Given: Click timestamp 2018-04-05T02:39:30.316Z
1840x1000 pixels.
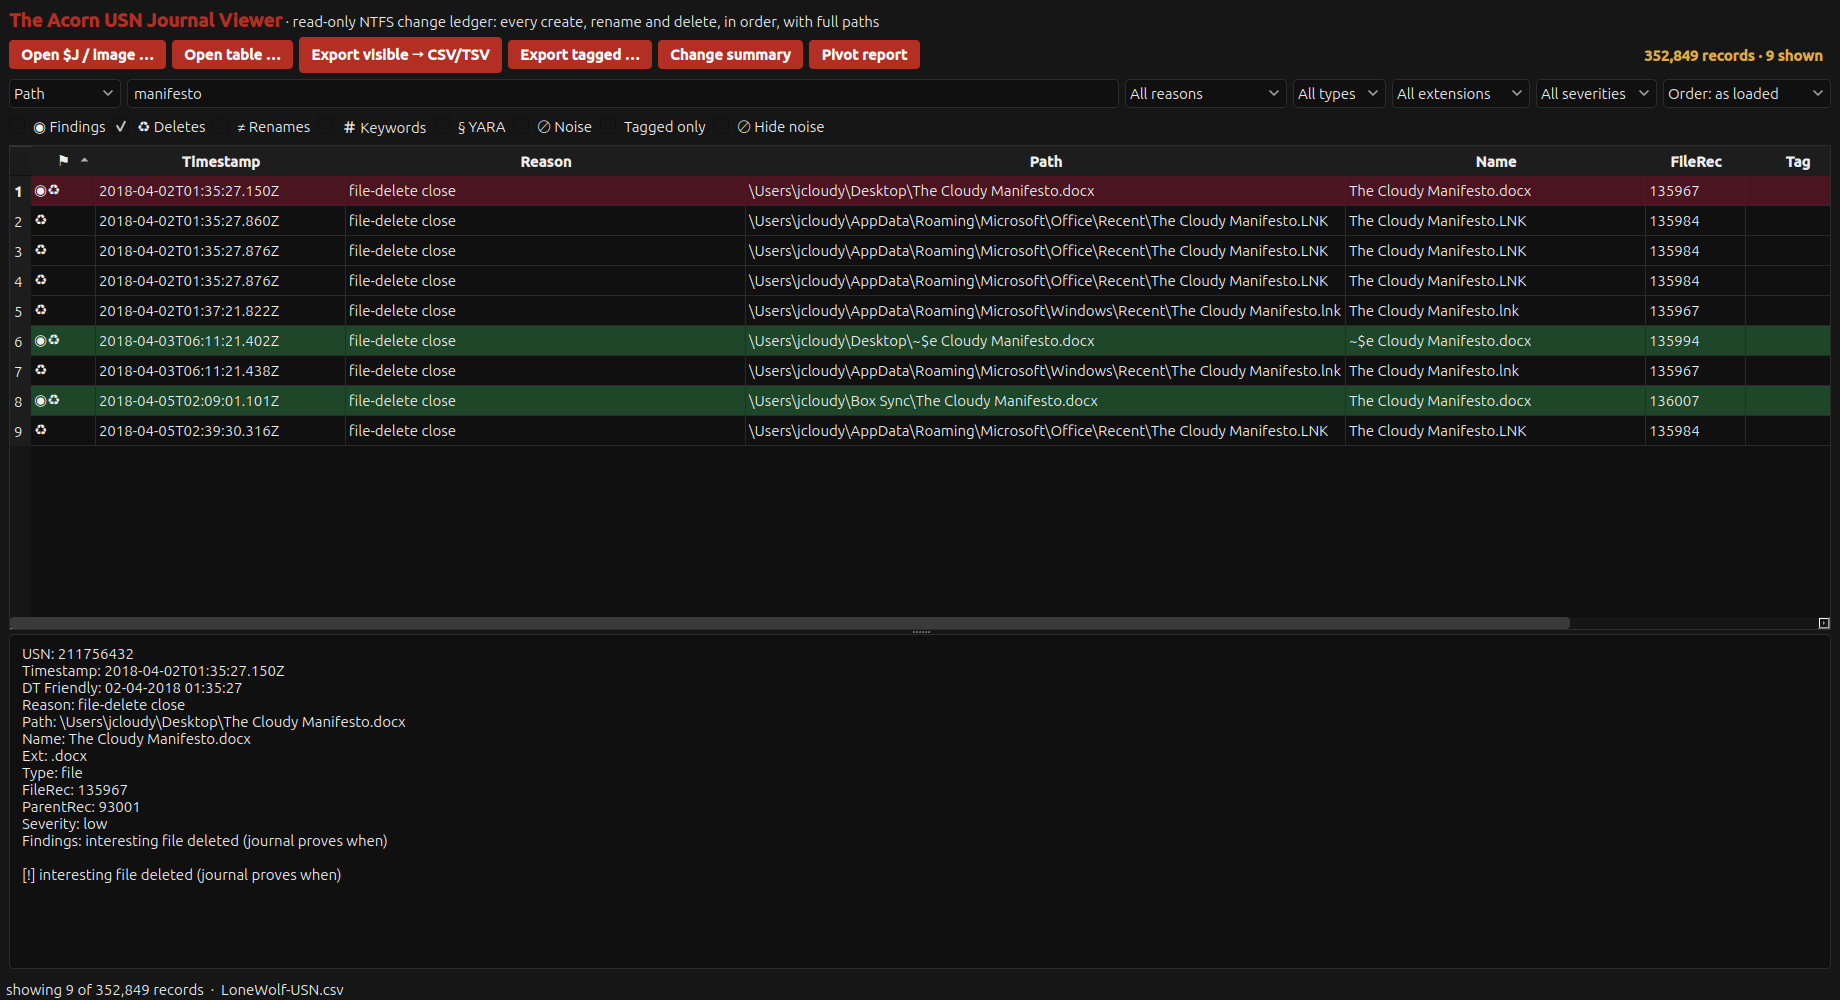Looking at the screenshot, I should 189,431.
